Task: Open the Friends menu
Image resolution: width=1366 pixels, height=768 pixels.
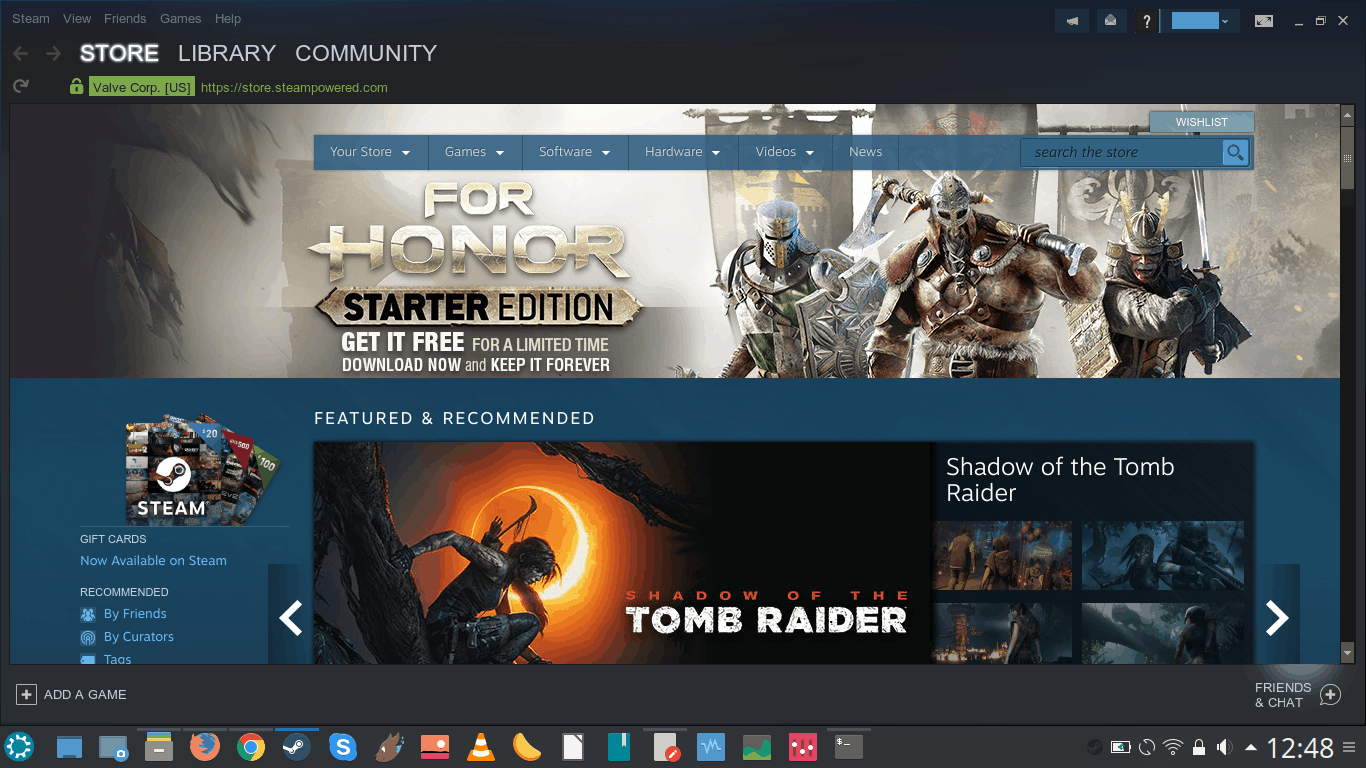Action: pos(125,19)
